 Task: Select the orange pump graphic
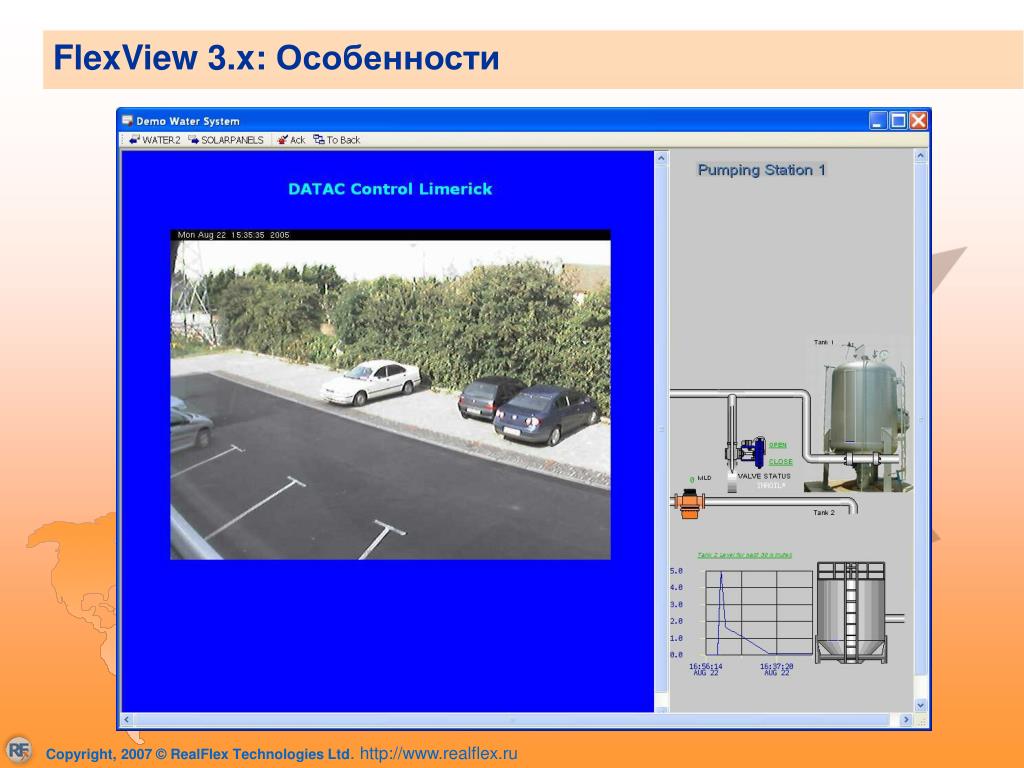(x=688, y=503)
